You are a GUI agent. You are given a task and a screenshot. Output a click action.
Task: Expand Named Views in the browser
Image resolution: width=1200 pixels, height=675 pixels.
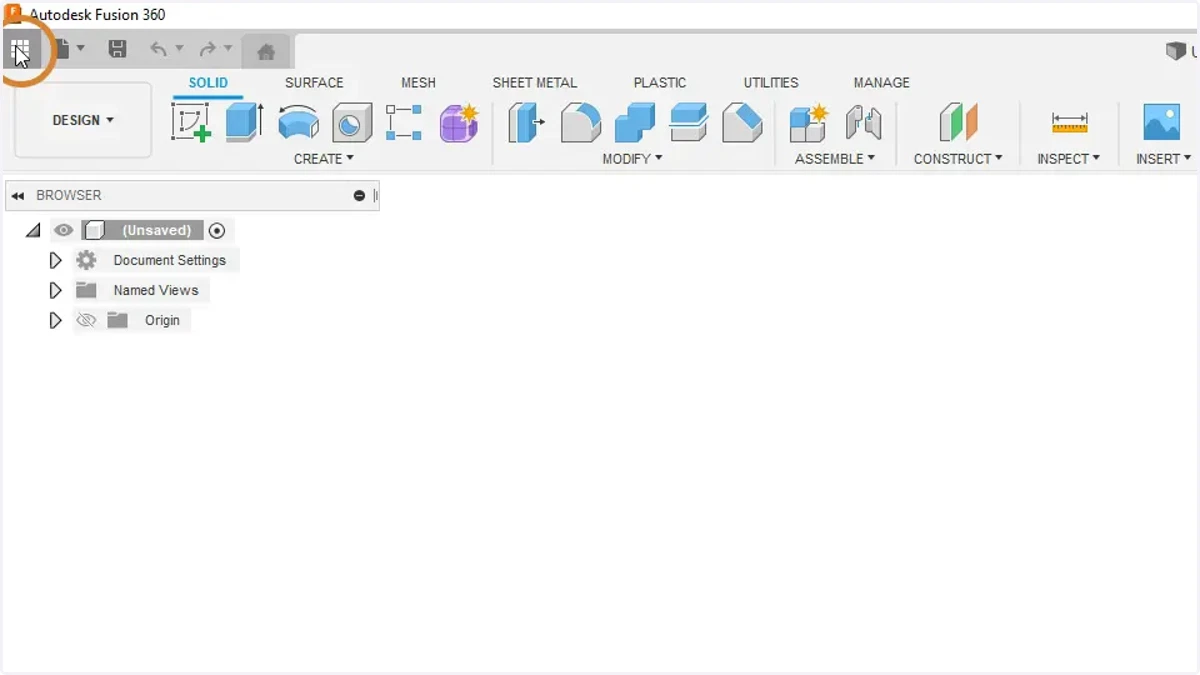point(56,290)
